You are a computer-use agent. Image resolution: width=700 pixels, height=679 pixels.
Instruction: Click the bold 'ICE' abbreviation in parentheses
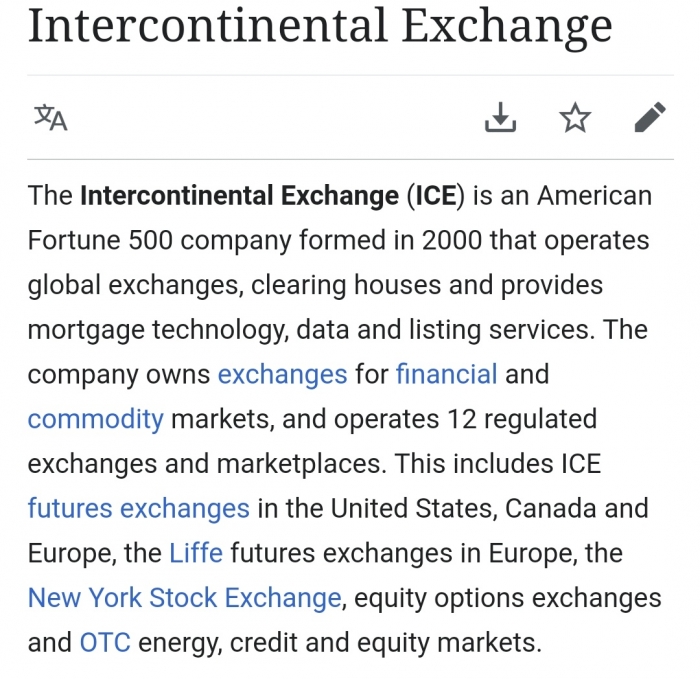tap(436, 196)
